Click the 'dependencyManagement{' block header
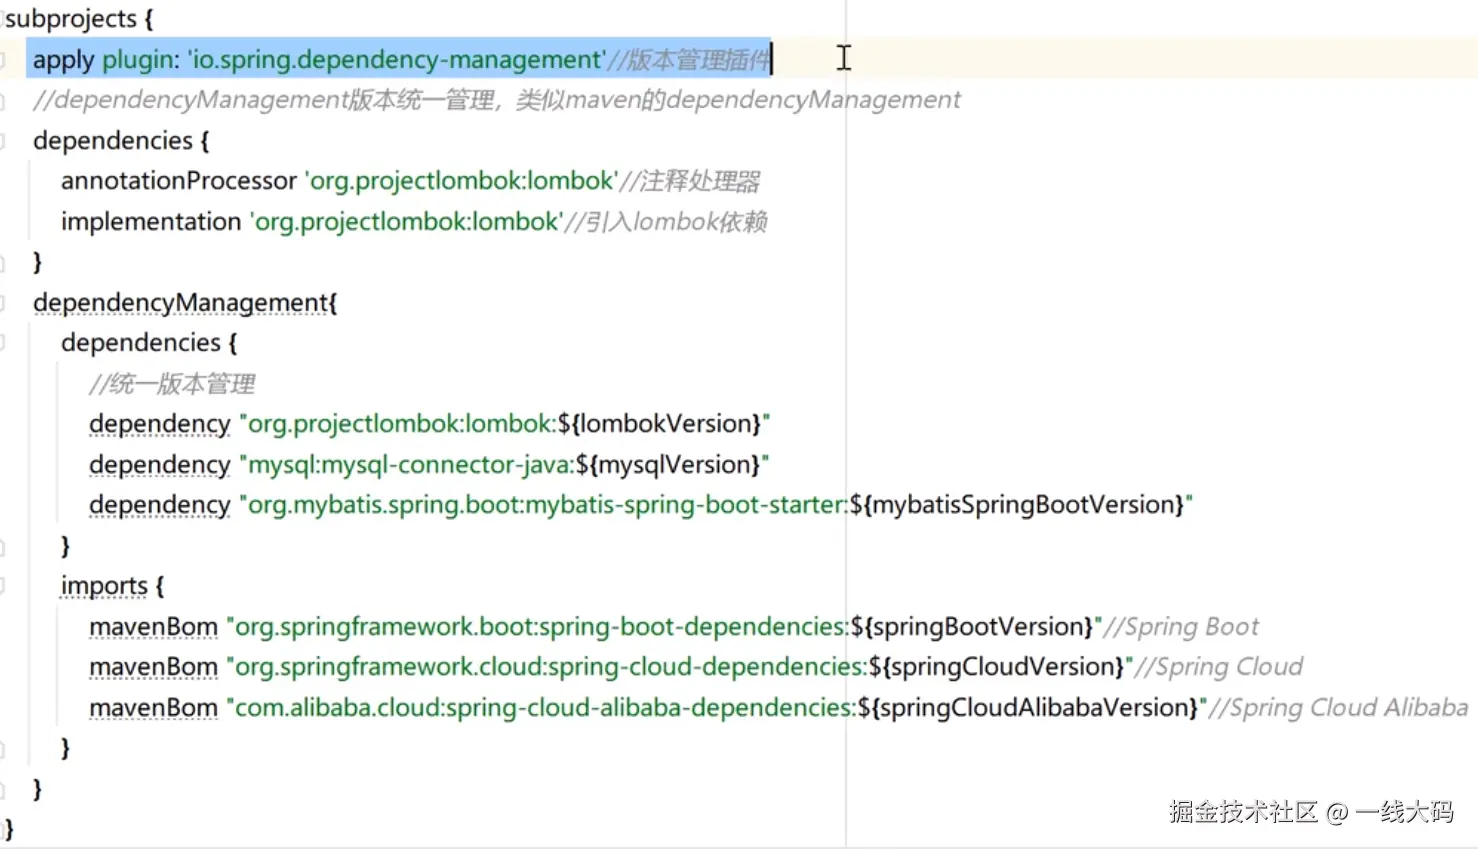The height and width of the screenshot is (849, 1478). pyautogui.click(x=185, y=303)
